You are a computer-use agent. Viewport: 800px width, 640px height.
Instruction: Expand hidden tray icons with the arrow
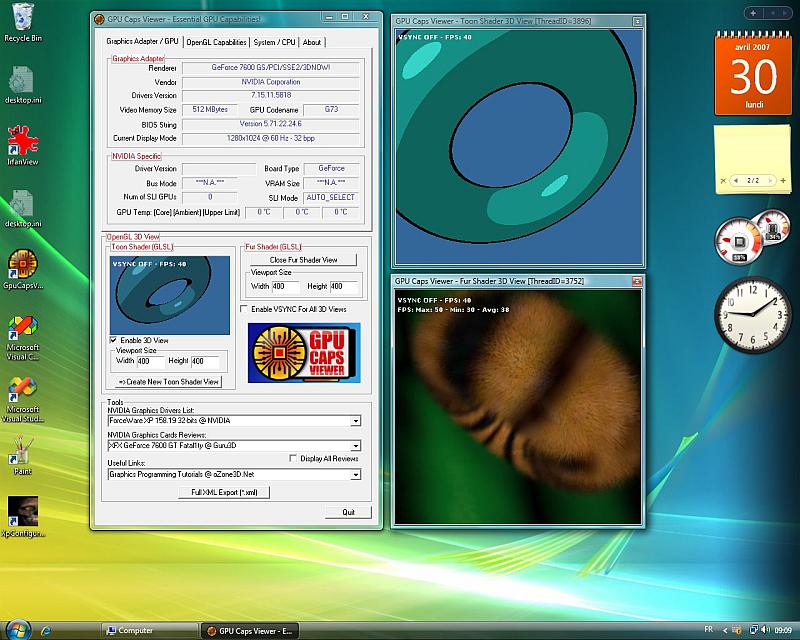click(725, 630)
